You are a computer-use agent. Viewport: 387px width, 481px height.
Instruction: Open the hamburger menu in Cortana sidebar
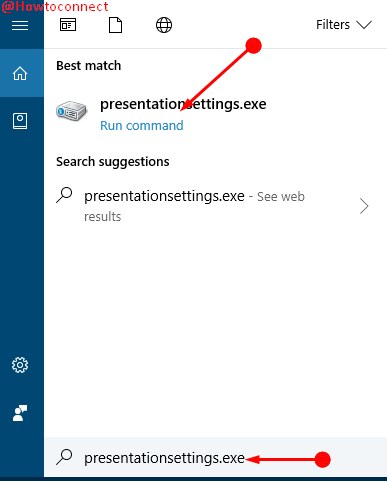click(20, 26)
